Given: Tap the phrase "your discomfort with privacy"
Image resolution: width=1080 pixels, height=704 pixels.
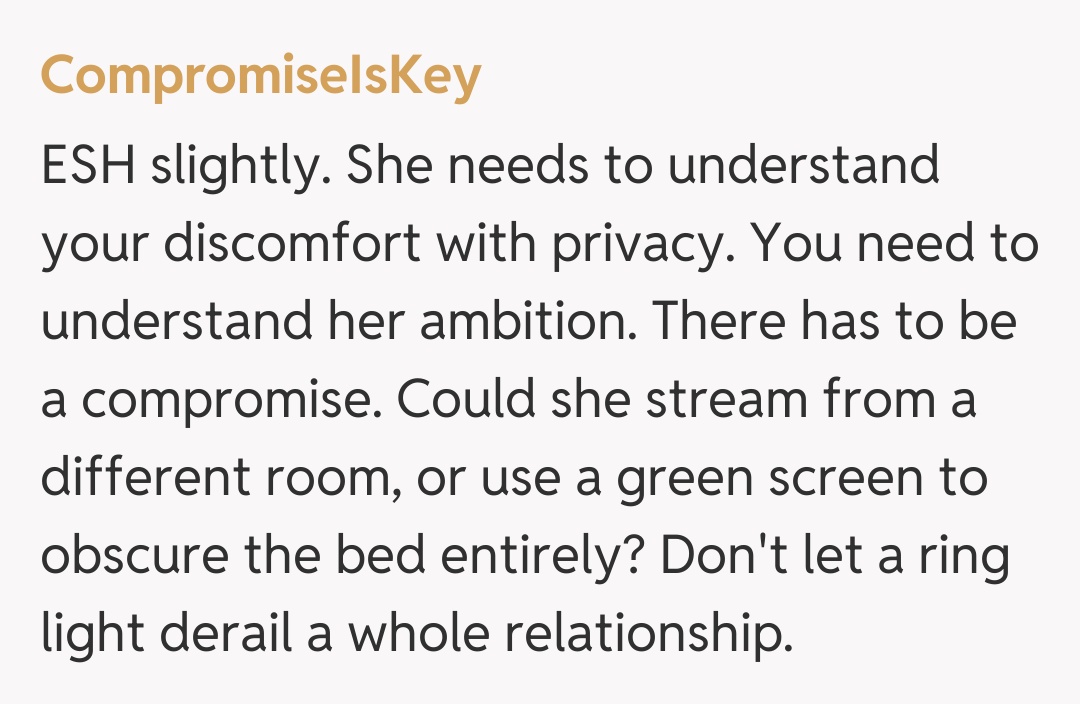Looking at the screenshot, I should pos(386,244).
